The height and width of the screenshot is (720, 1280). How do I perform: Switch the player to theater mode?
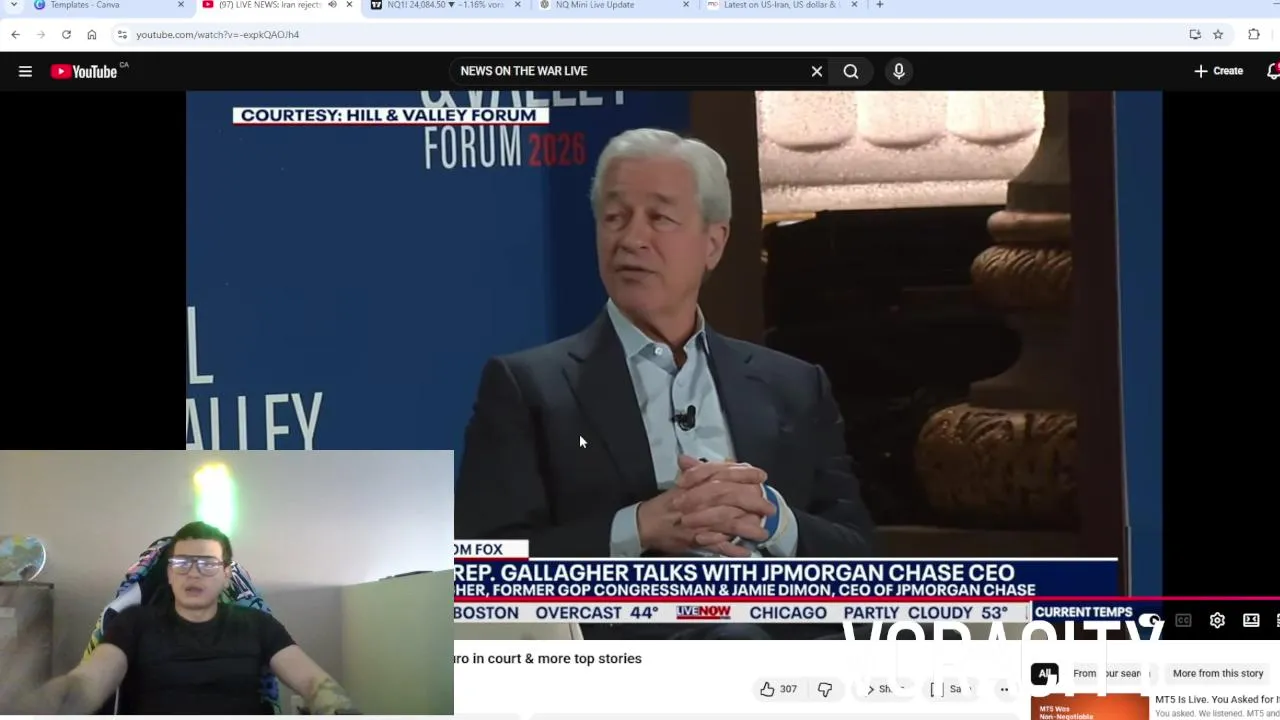point(1251,620)
